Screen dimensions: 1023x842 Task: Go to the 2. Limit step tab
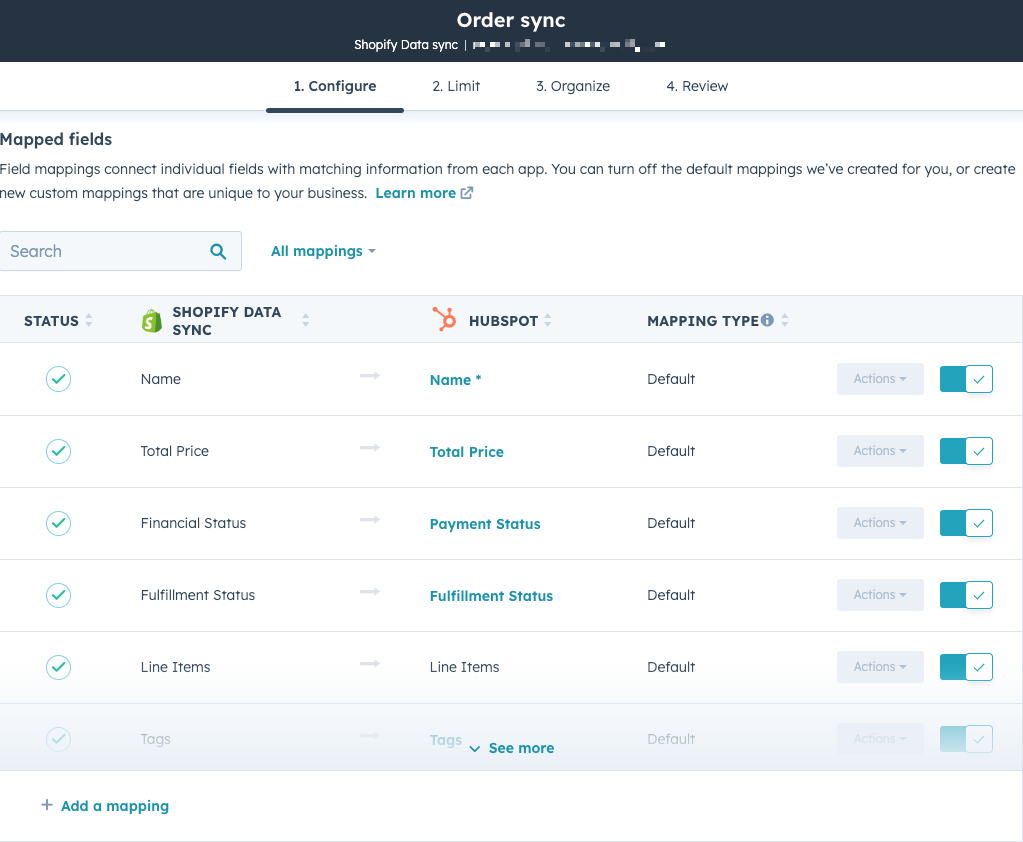(x=456, y=86)
